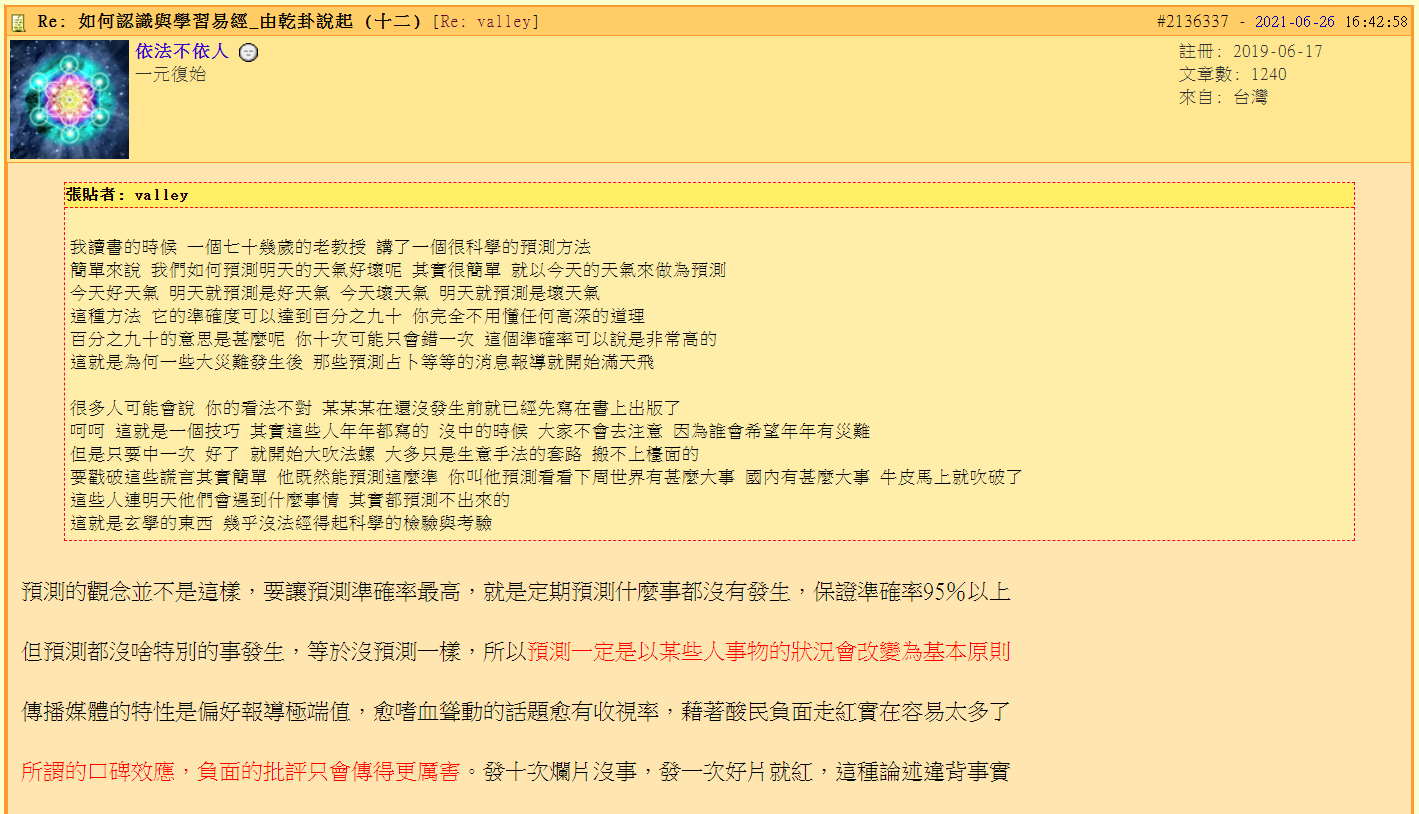Click the offline status face icon next to 依法不依人
Screen dimensions: 1419x814
(x=246, y=51)
